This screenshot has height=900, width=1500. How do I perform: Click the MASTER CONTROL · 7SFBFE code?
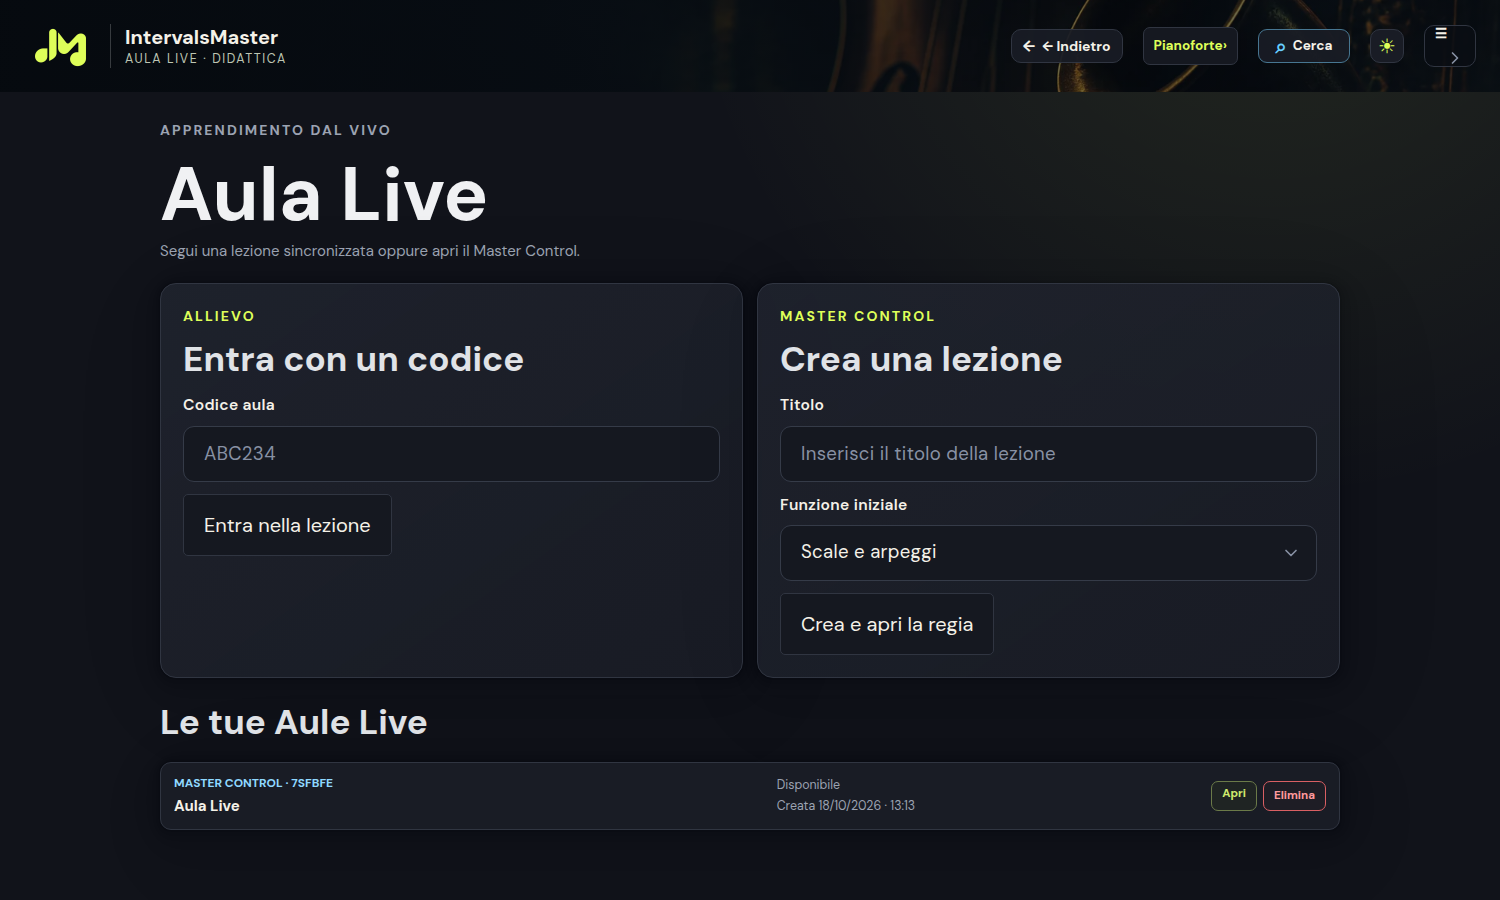coord(253,783)
